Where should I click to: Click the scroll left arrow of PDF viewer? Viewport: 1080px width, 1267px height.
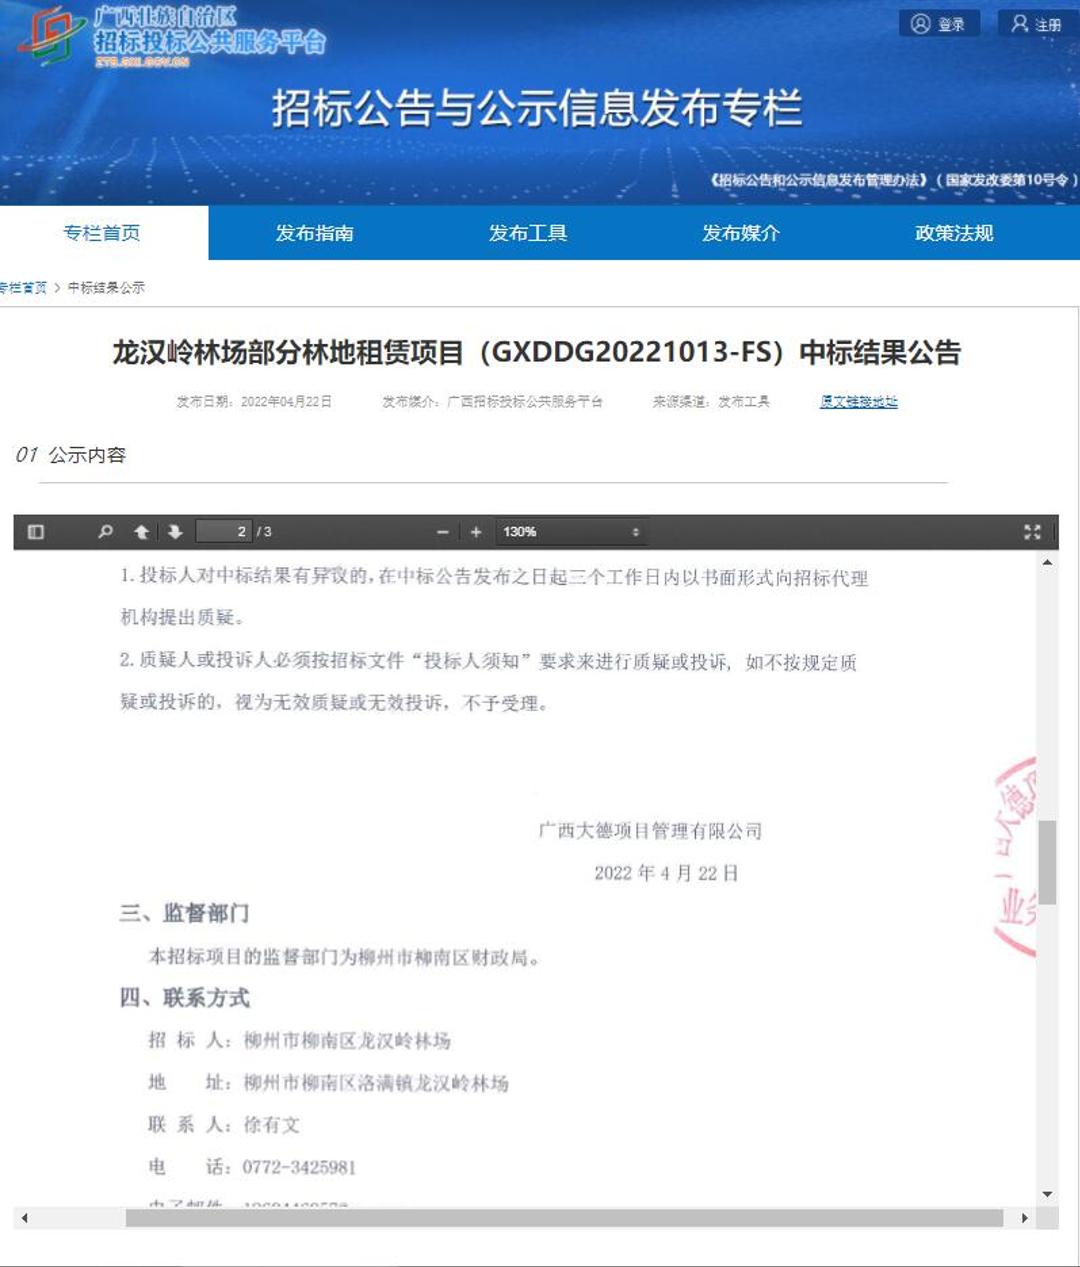pyautogui.click(x=24, y=1218)
